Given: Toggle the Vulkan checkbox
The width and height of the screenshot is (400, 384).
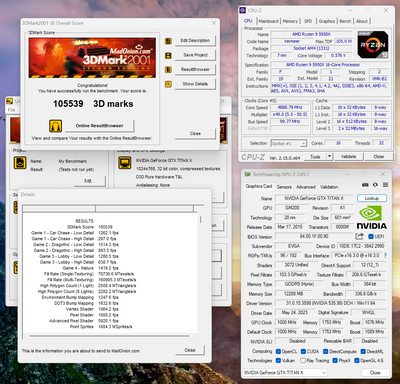Looking at the screenshot, I should coord(278,360).
